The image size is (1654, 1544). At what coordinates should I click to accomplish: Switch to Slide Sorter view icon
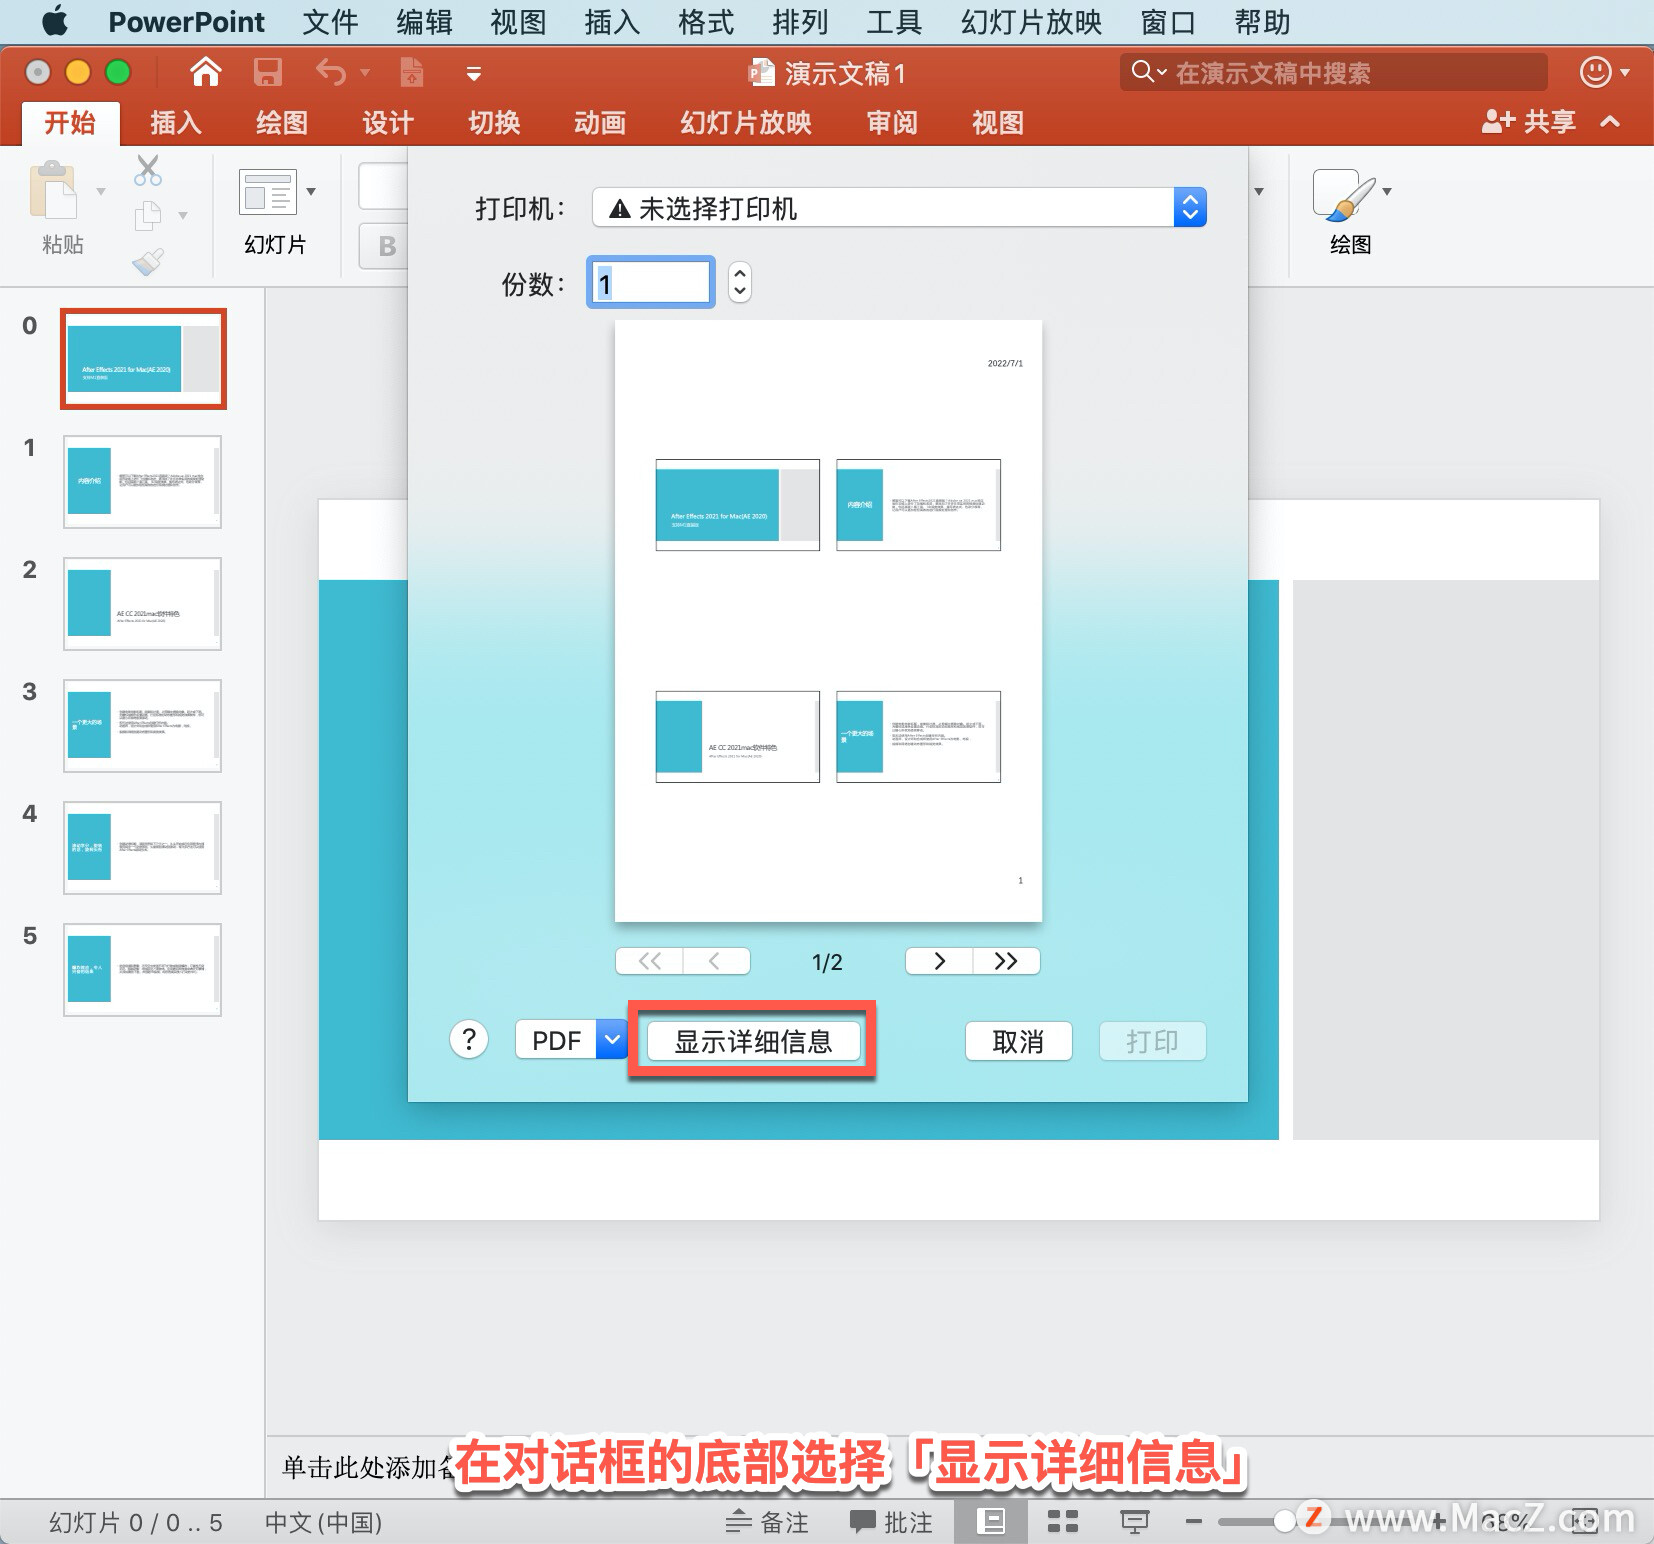tap(1062, 1522)
